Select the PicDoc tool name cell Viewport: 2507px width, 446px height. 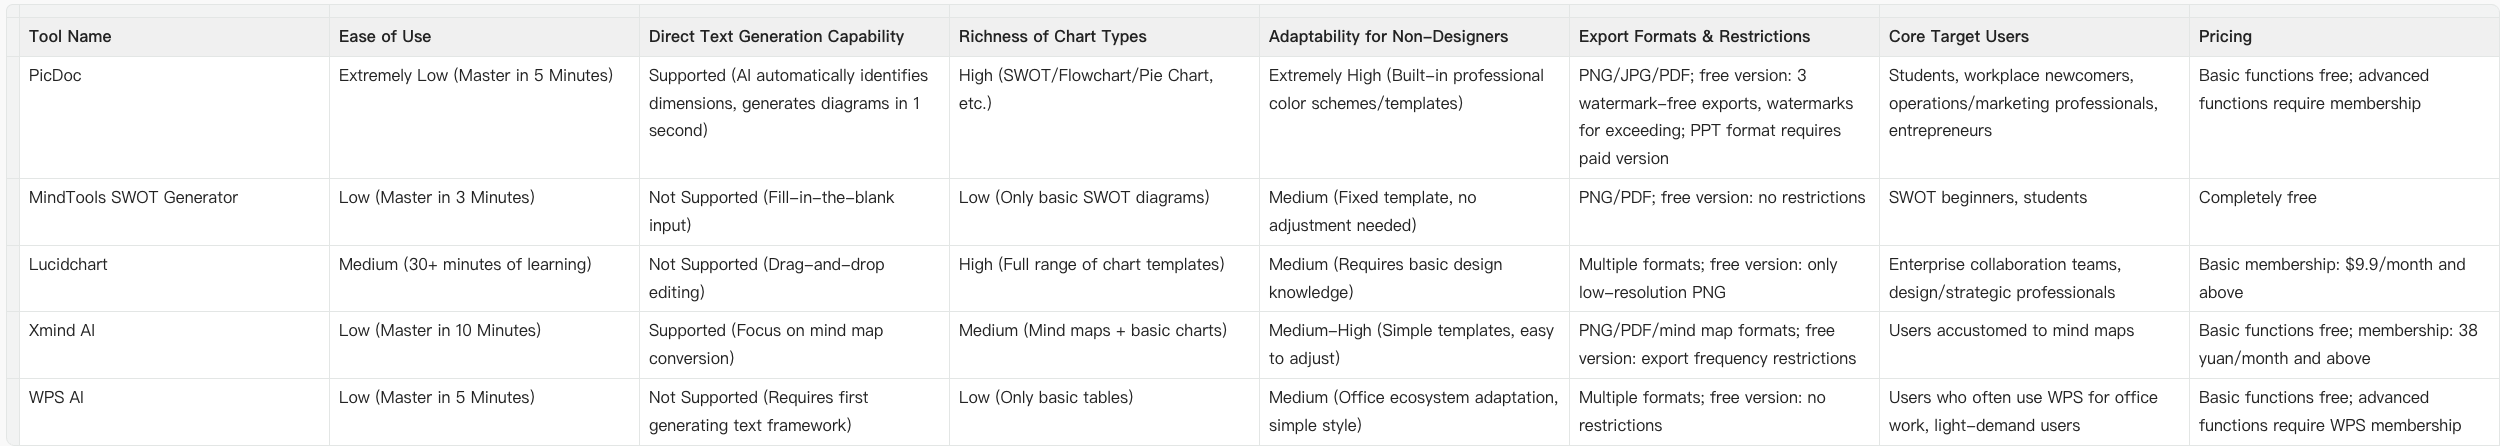point(55,76)
